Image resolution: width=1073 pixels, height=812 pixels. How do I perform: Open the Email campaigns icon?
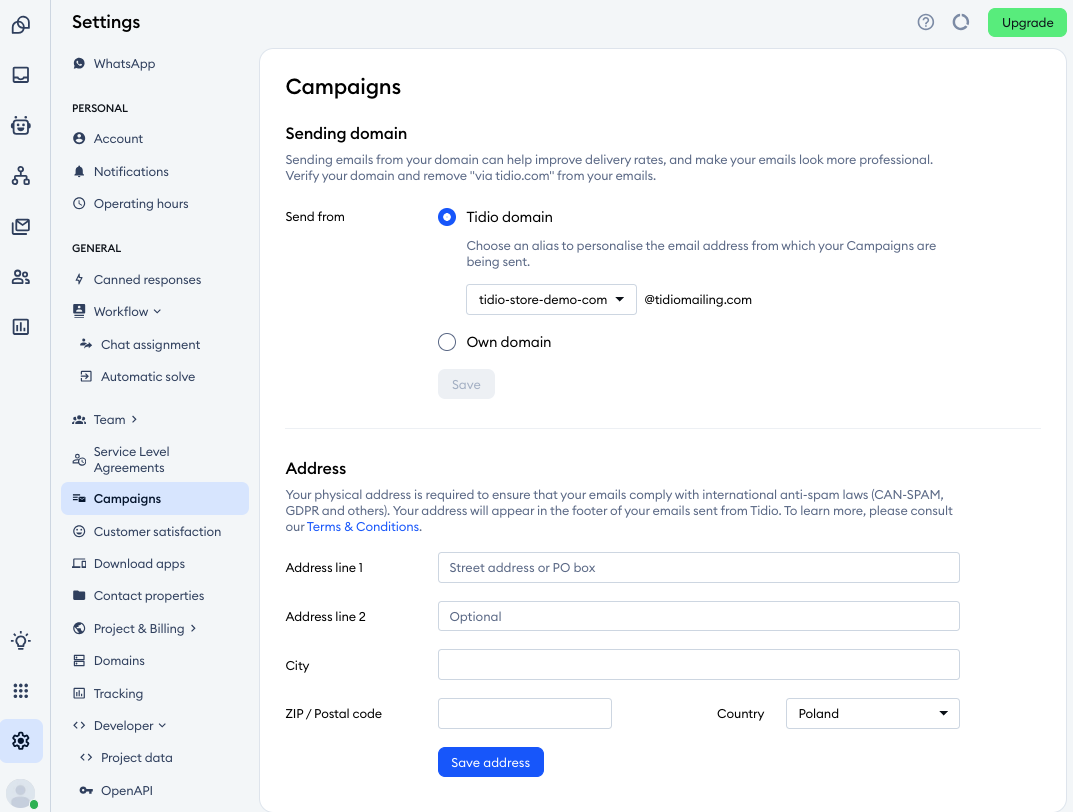tap(21, 226)
